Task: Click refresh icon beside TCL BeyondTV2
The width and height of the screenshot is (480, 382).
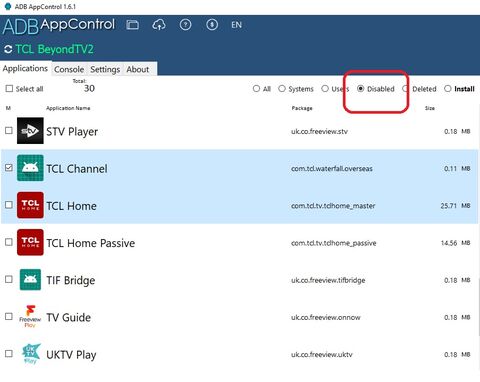Action: click(x=8, y=50)
